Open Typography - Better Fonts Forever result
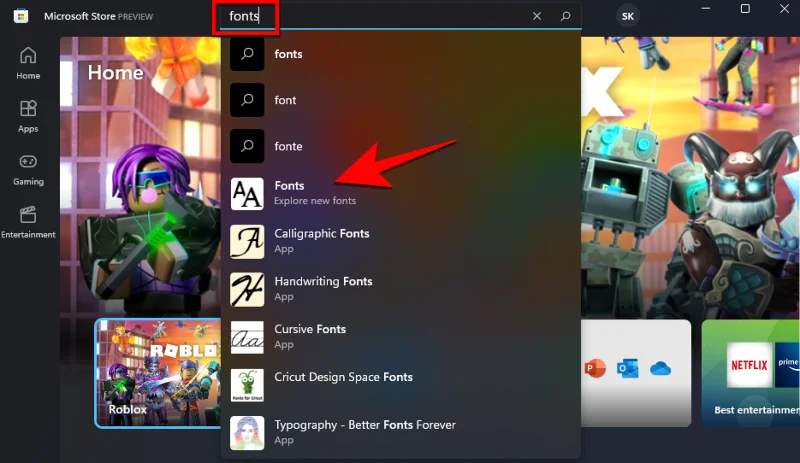The height and width of the screenshot is (463, 800). (401, 432)
